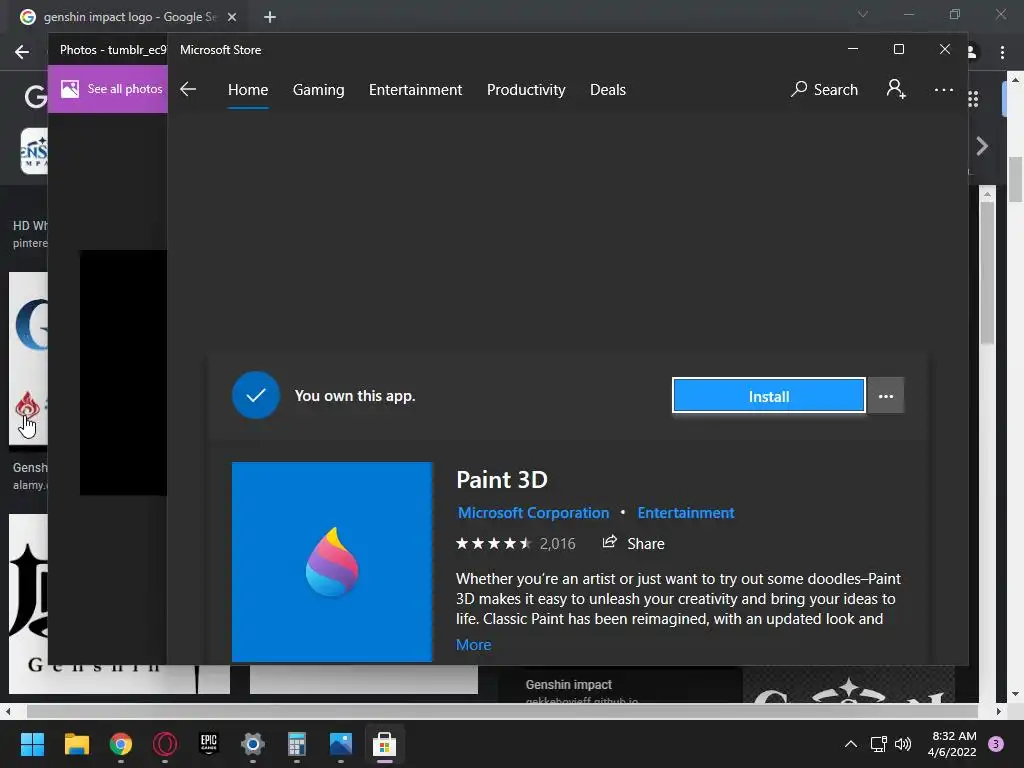
Task: Open more options next to Install
Action: tap(886, 396)
